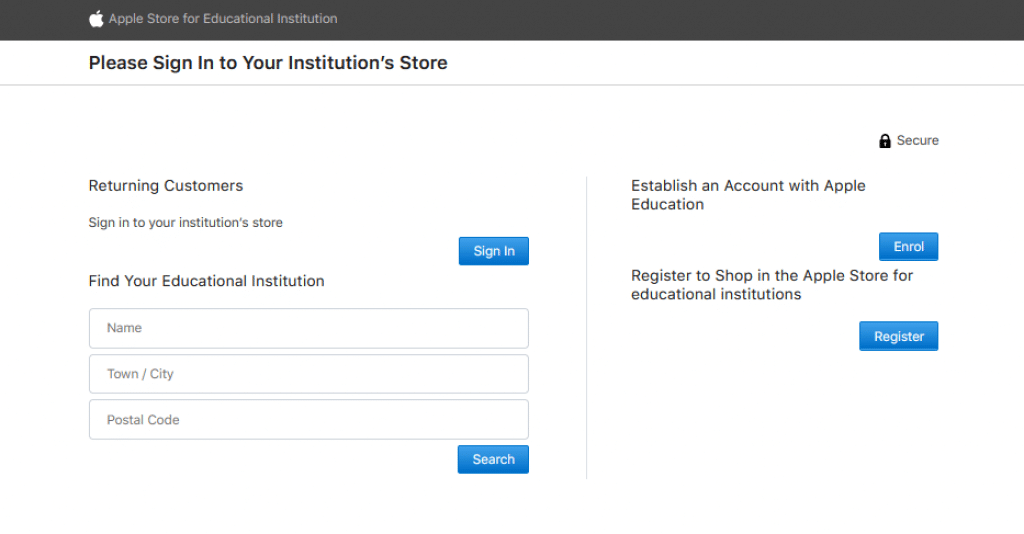Click the 'Returning Customers' heading
Viewport: 1024px width, 534px height.
166,186
